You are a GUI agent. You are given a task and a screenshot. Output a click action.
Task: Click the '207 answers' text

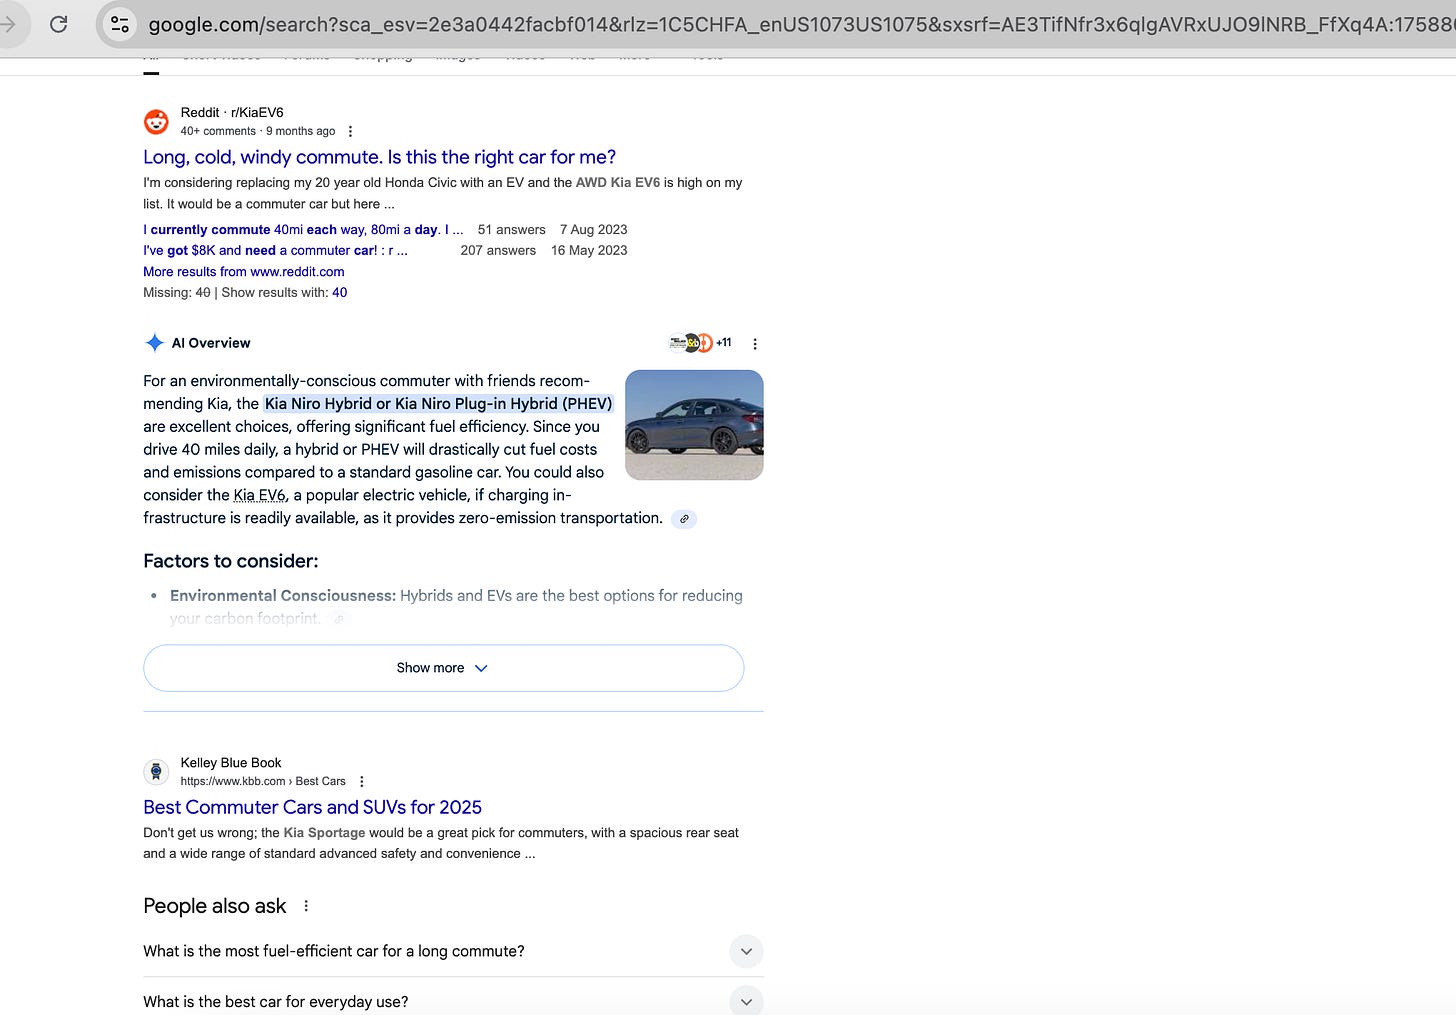[498, 251]
